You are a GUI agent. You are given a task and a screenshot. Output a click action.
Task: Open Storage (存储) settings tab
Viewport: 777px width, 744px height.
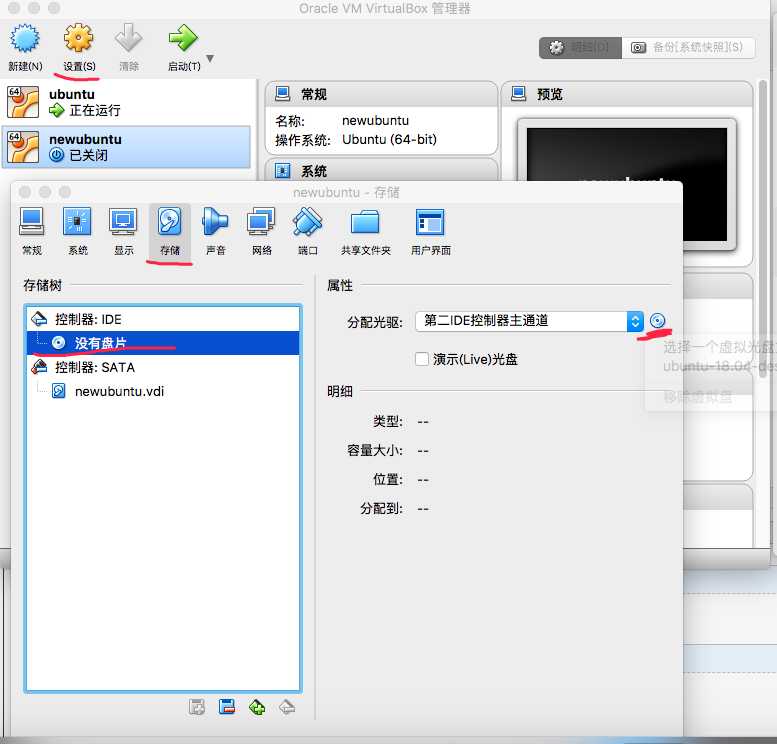[x=169, y=231]
